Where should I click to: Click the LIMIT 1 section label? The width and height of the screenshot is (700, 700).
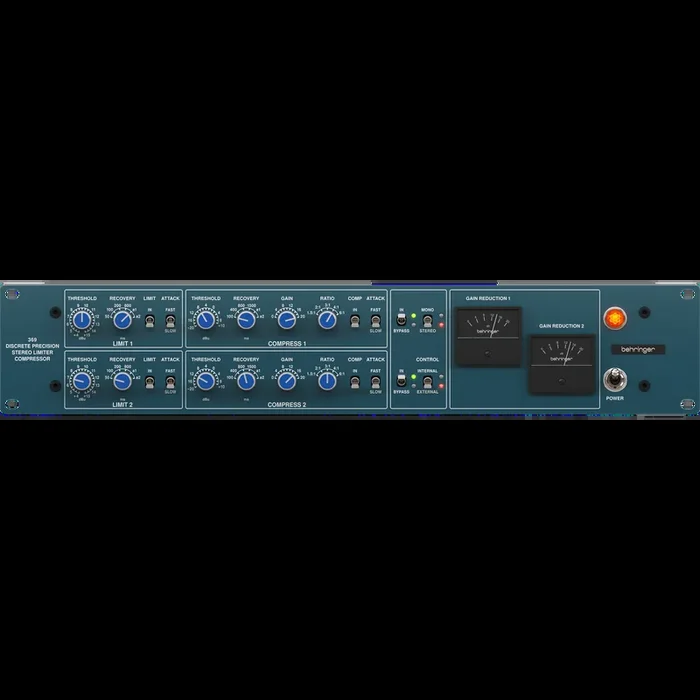[x=122, y=344]
